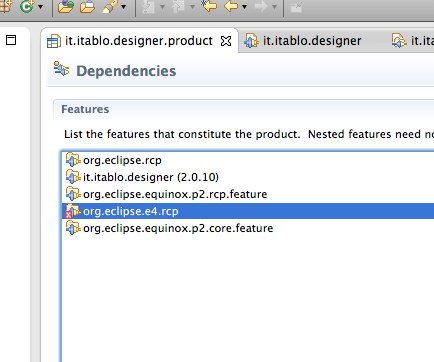Click the greyed Previous Annotation icon
The width and height of the screenshot is (434, 362).
pyautogui.click(x=178, y=6)
